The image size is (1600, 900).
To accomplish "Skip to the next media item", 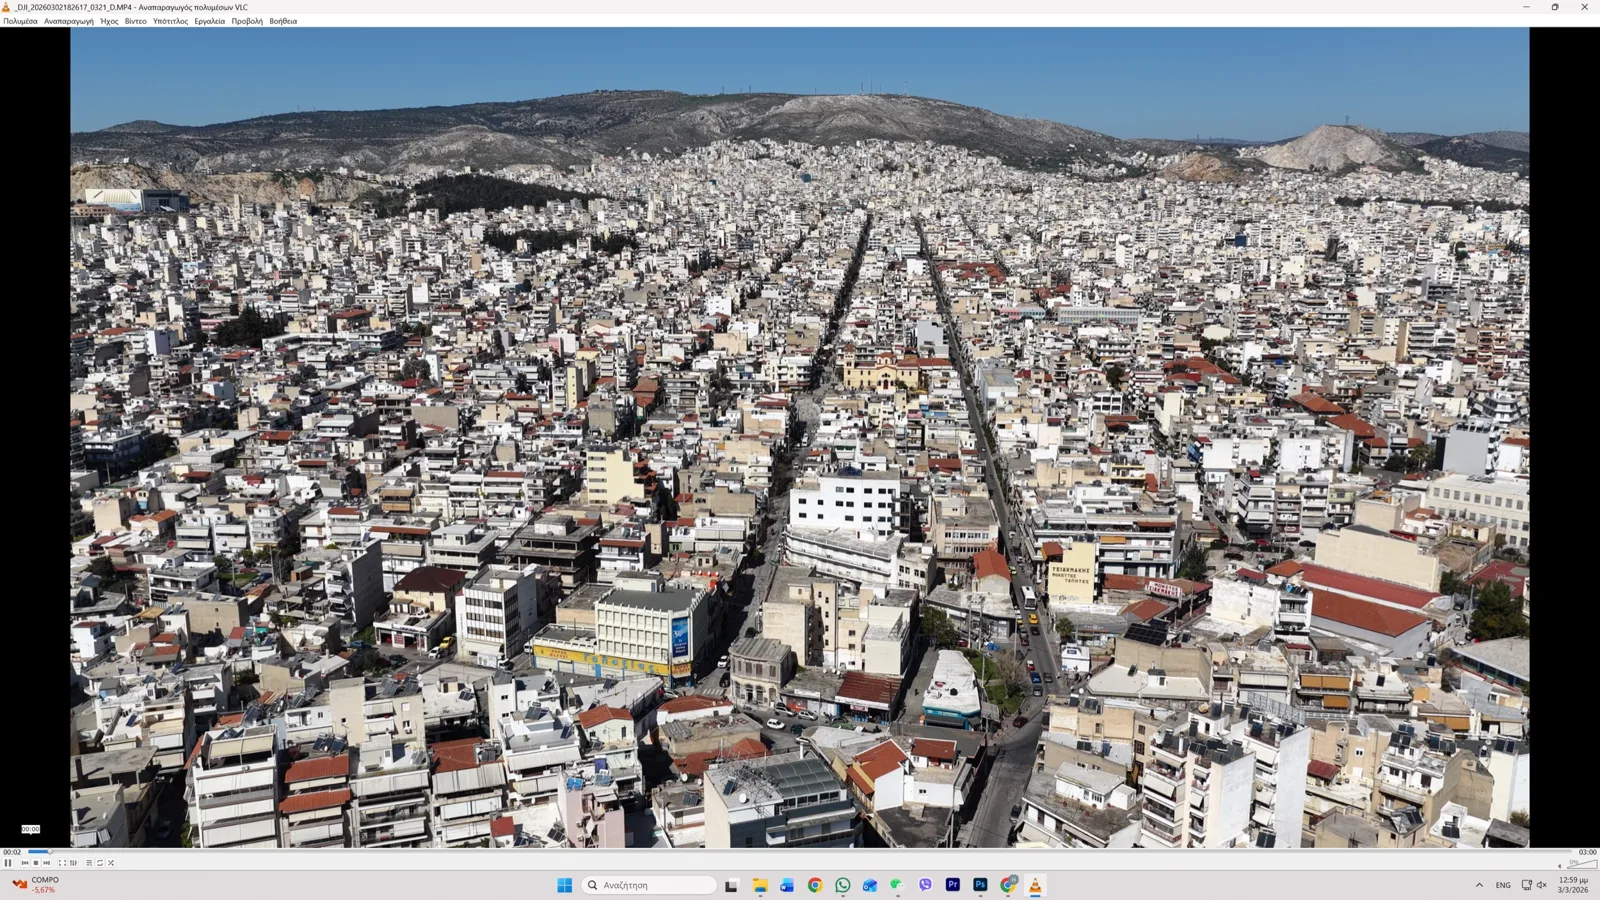I will (46, 863).
